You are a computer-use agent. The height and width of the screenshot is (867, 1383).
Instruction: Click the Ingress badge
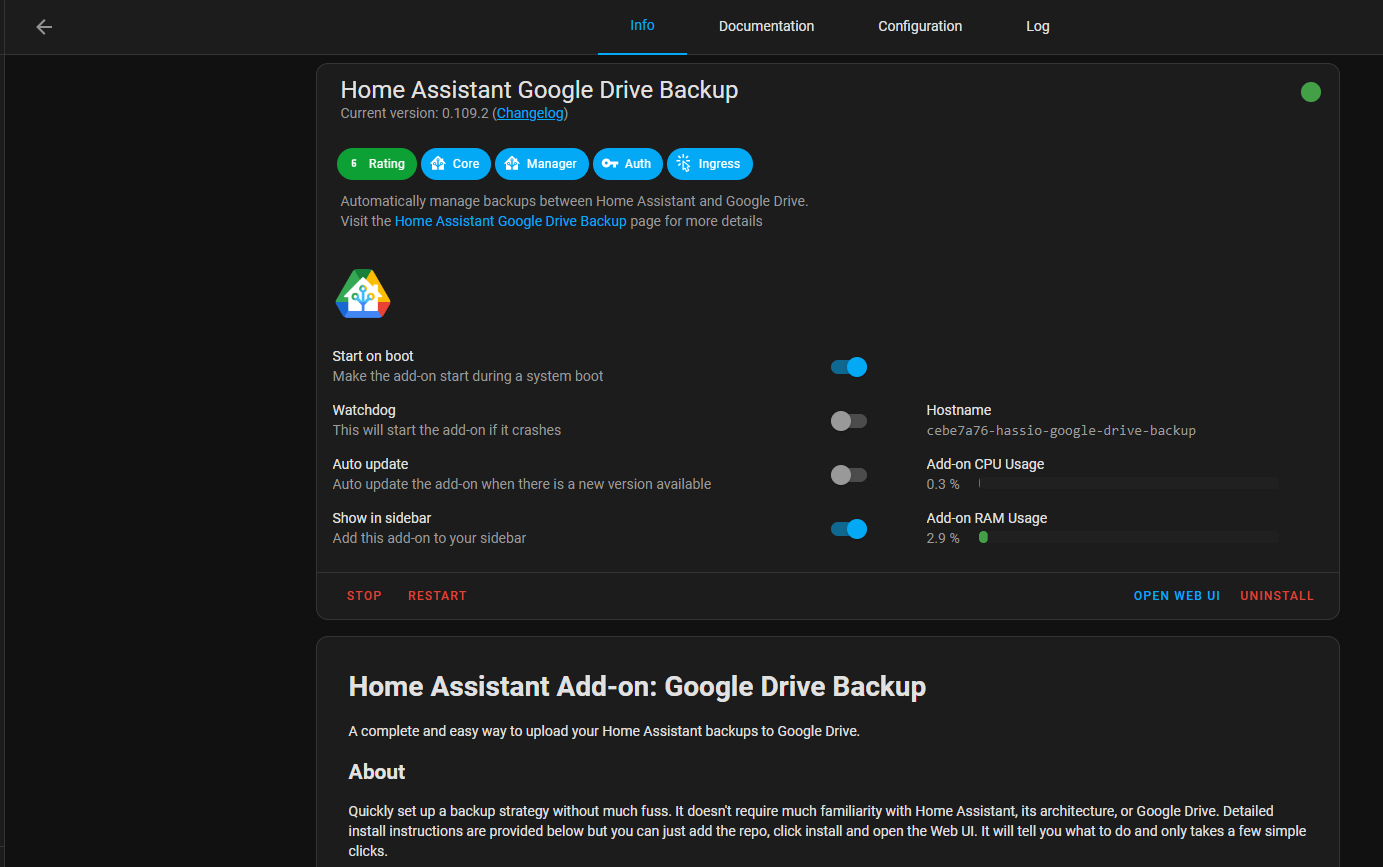pos(710,164)
